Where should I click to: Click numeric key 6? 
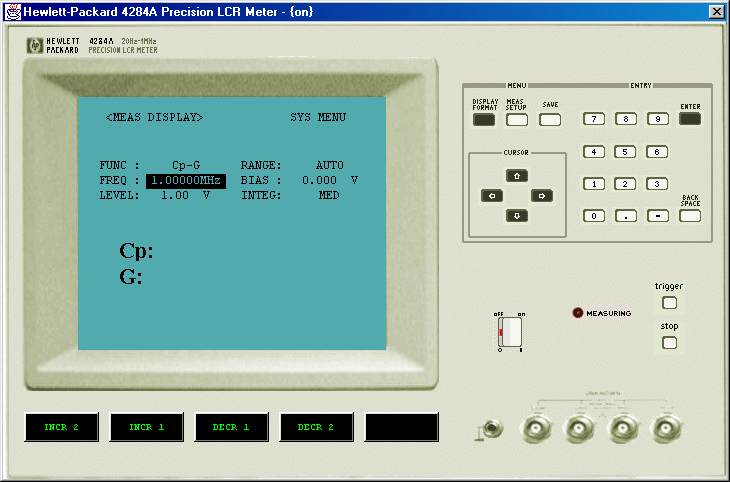[x=657, y=151]
